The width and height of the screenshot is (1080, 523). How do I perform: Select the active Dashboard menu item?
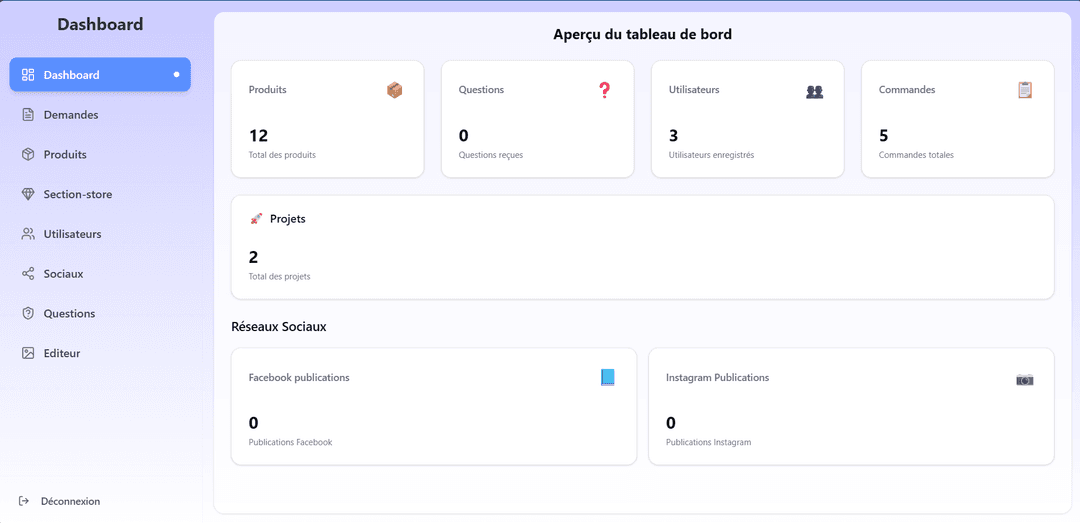(100, 75)
